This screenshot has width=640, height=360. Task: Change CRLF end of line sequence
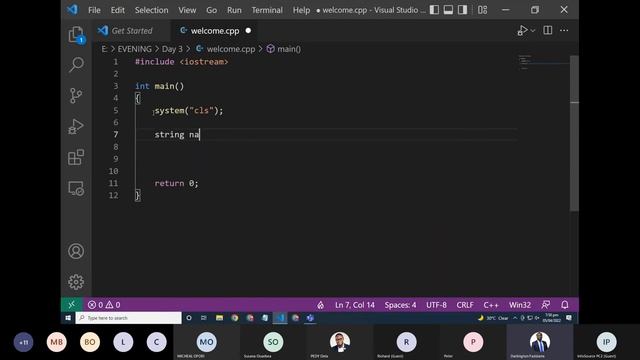(x=465, y=305)
